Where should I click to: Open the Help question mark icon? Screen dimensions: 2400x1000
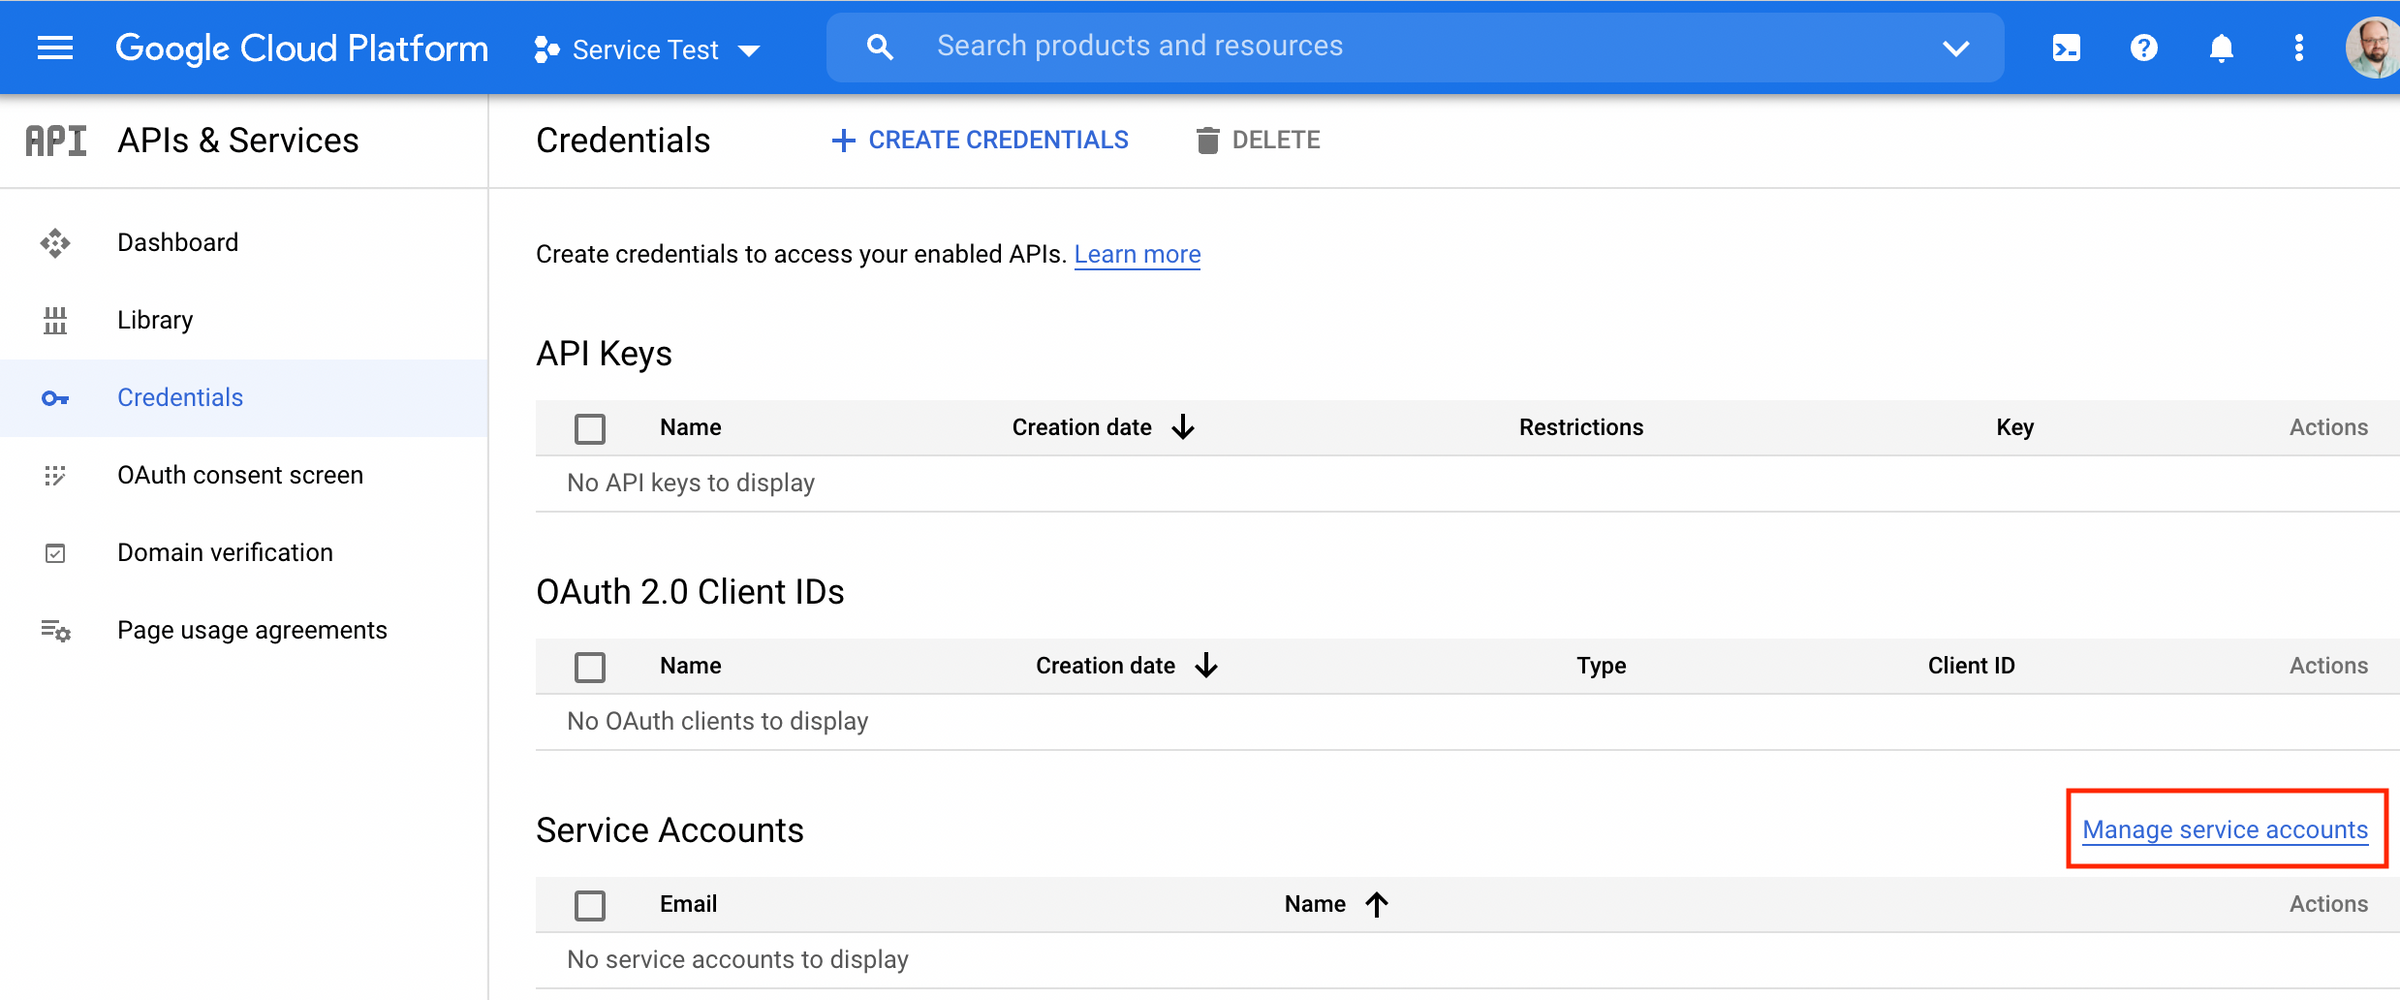click(2143, 47)
